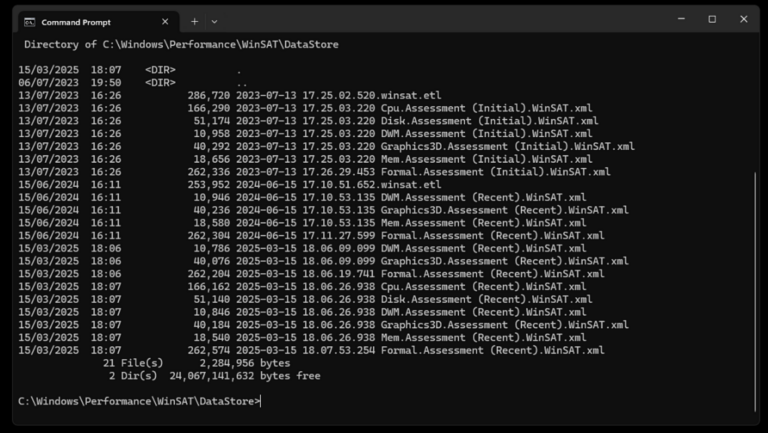Maximize the terminal window
Image resolution: width=768 pixels, height=433 pixels.
712,20
